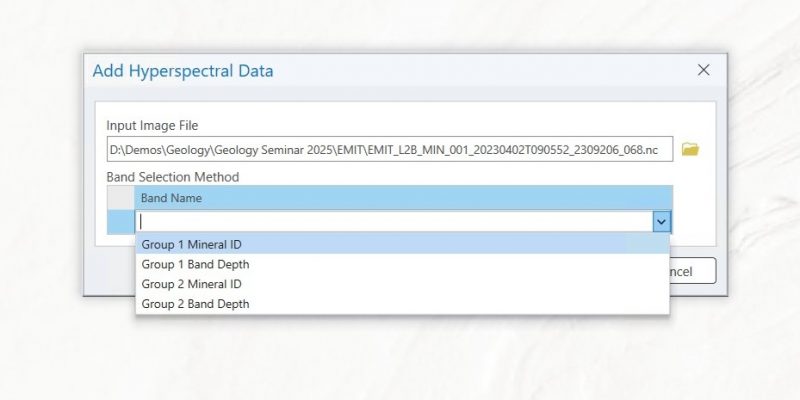Select the blue row header cell
Viewport: 800px width, 400px height.
point(121,222)
